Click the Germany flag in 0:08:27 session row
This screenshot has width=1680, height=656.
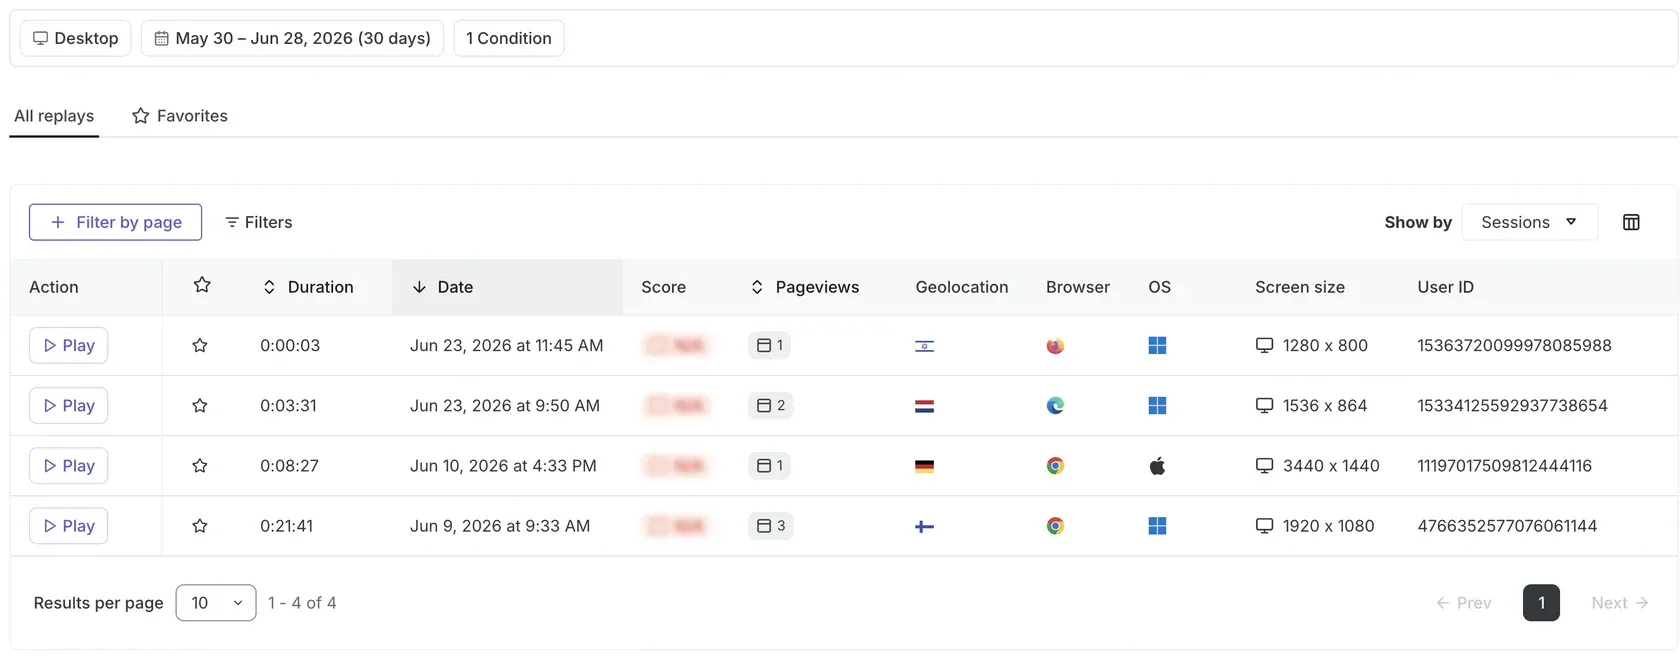coord(925,466)
